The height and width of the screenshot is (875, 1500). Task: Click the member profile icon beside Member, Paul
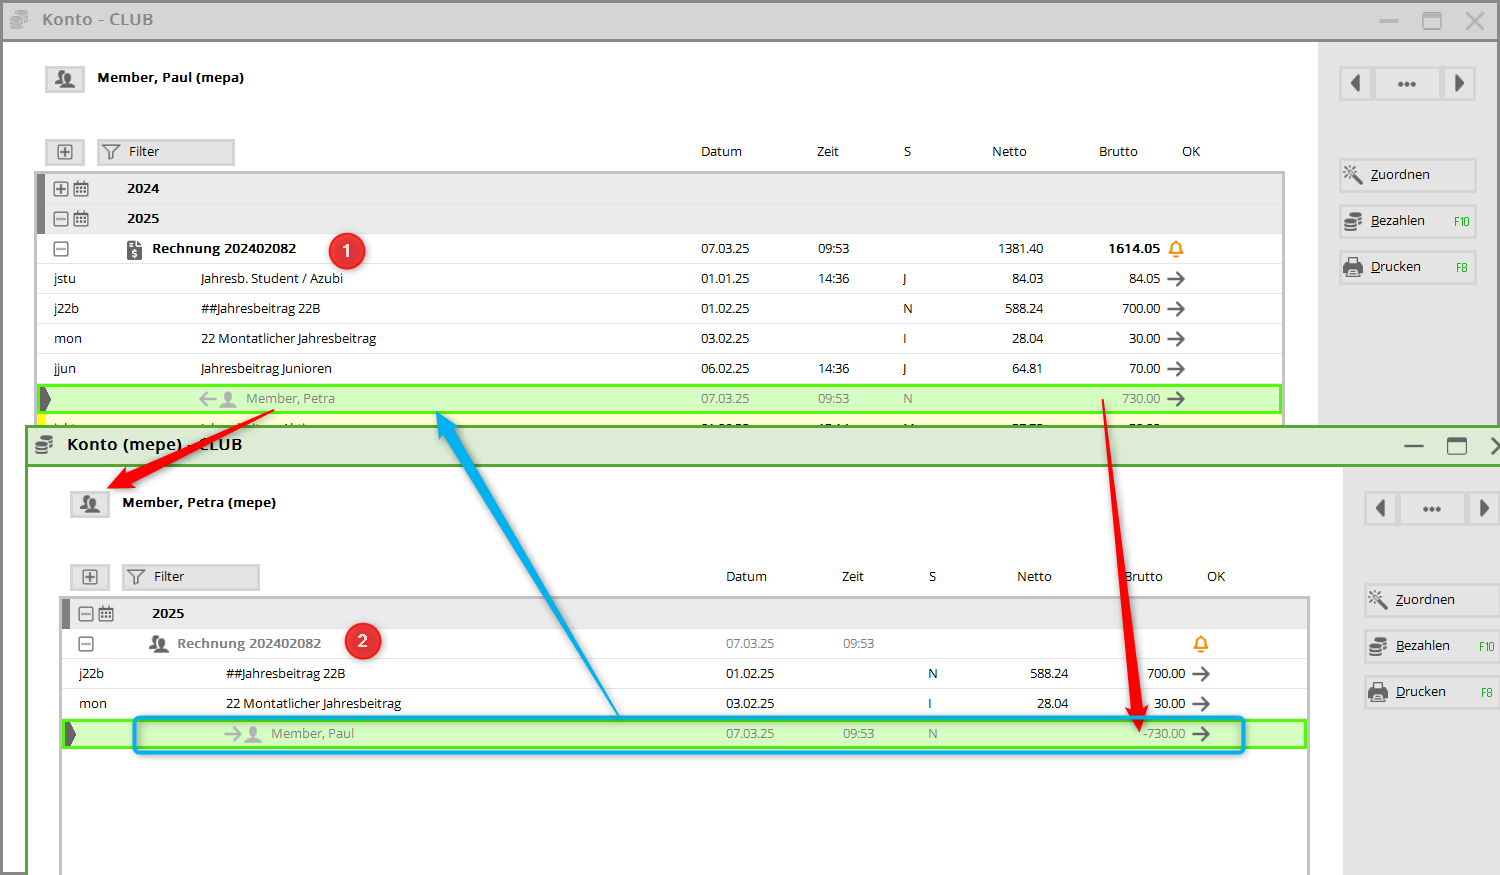tap(65, 79)
